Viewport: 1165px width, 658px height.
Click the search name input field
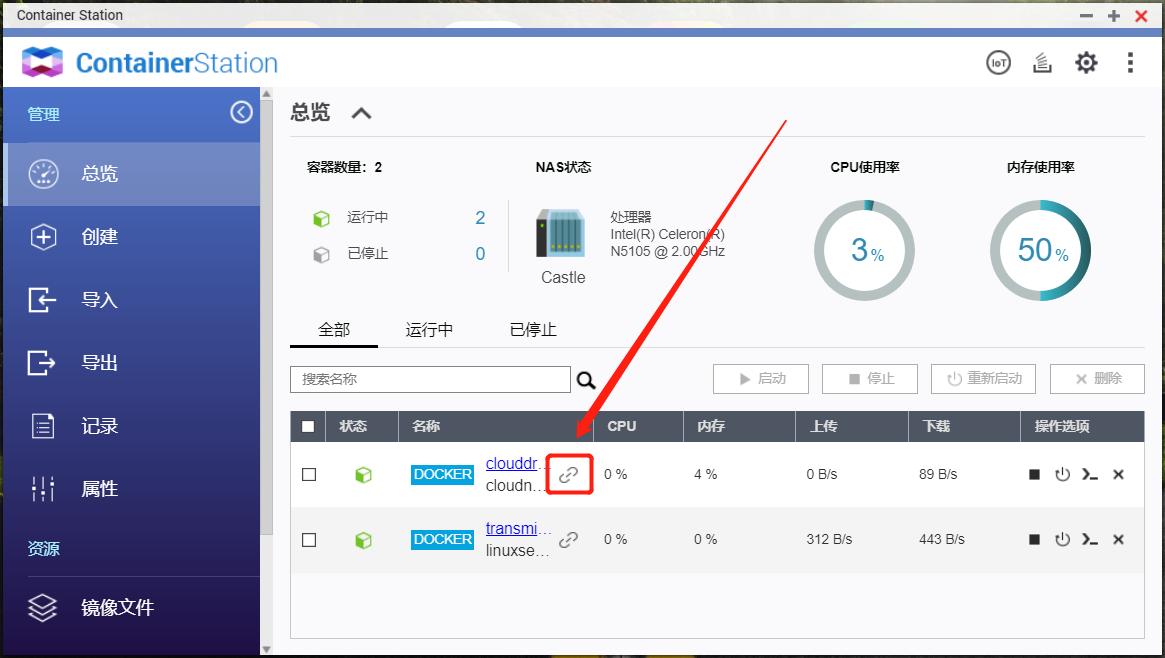coord(430,379)
